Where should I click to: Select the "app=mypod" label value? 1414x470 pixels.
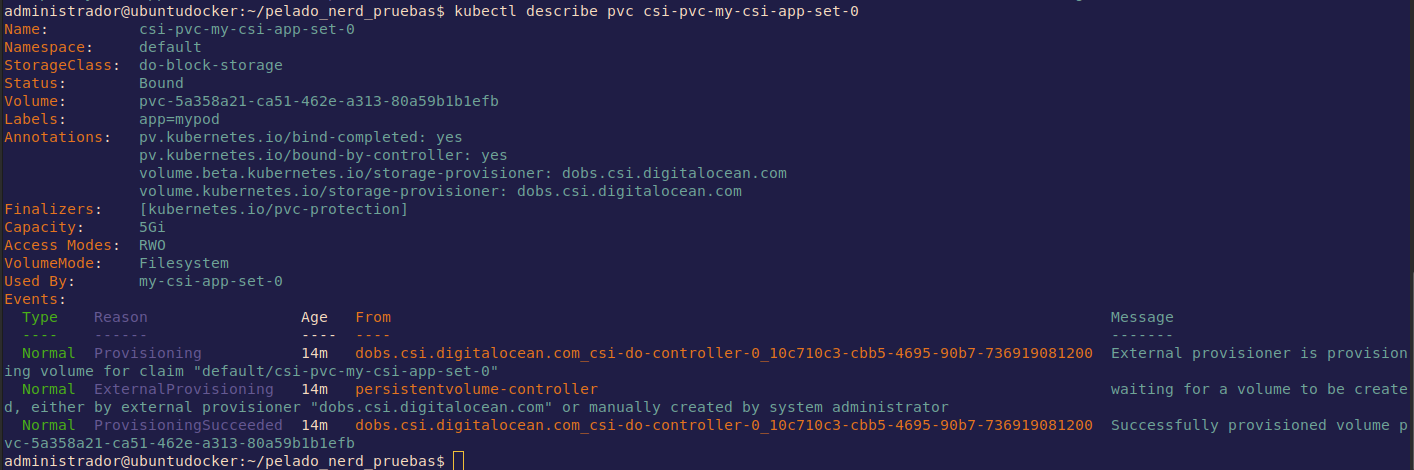point(179,119)
